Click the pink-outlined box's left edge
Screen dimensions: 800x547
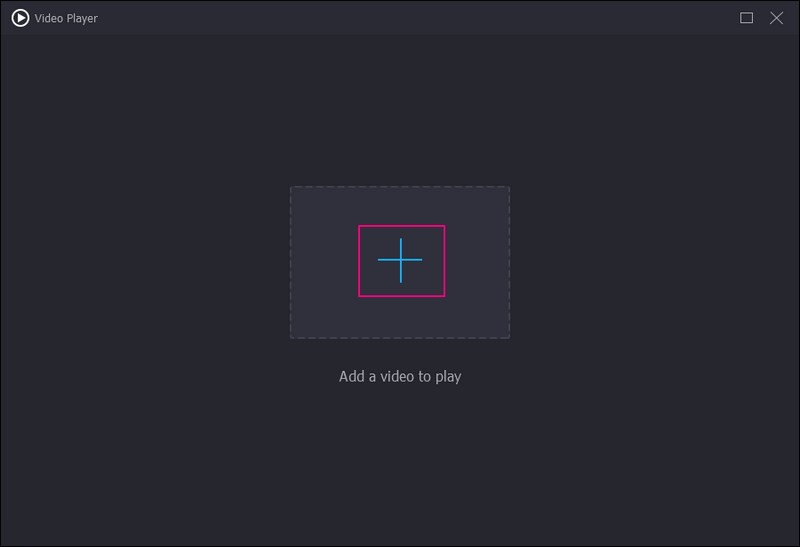360,261
